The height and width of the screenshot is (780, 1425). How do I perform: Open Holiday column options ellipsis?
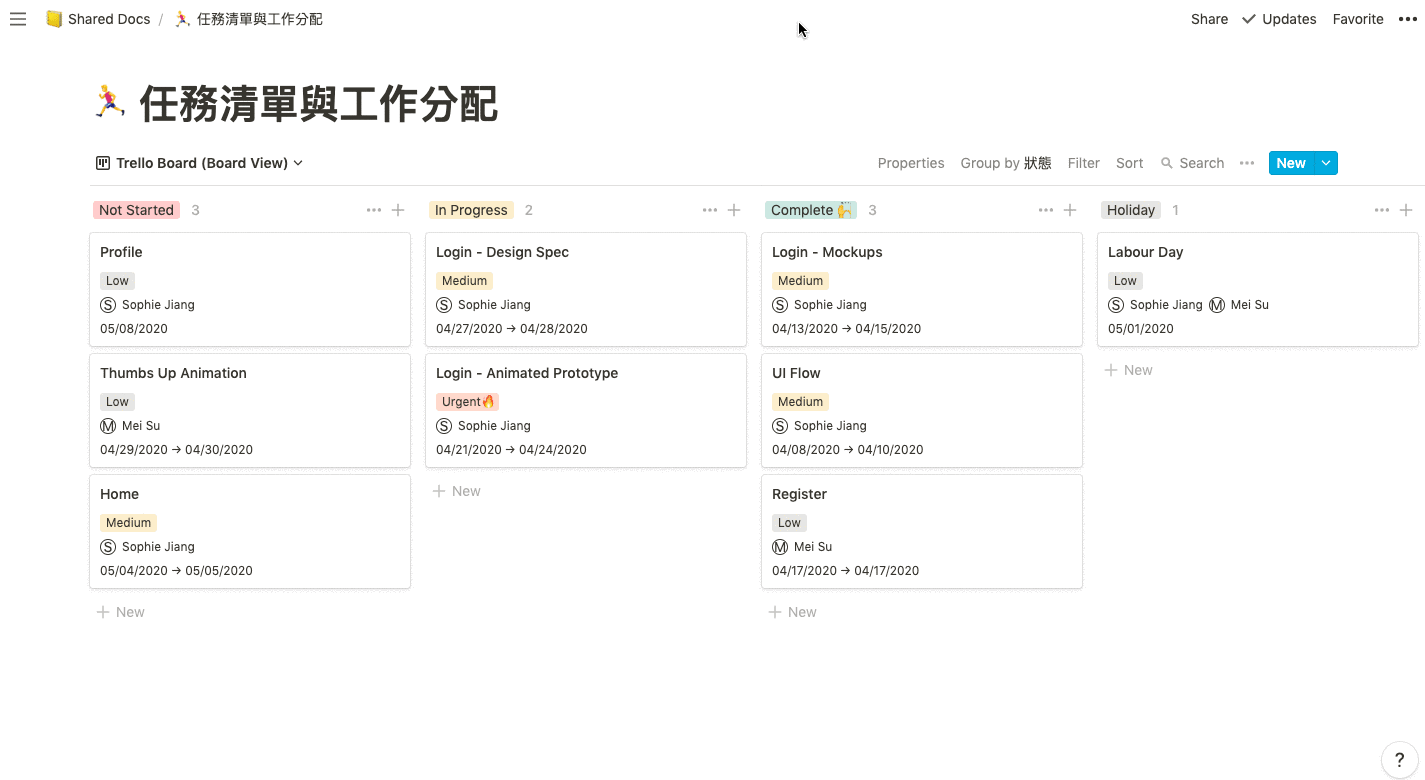(1381, 210)
